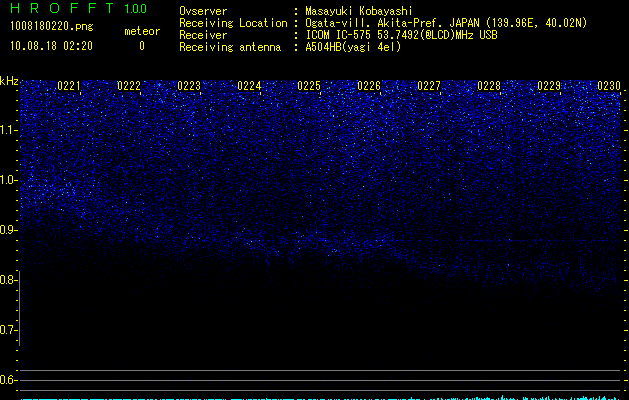Click the 0.8 kHz axis label

pos(8,280)
